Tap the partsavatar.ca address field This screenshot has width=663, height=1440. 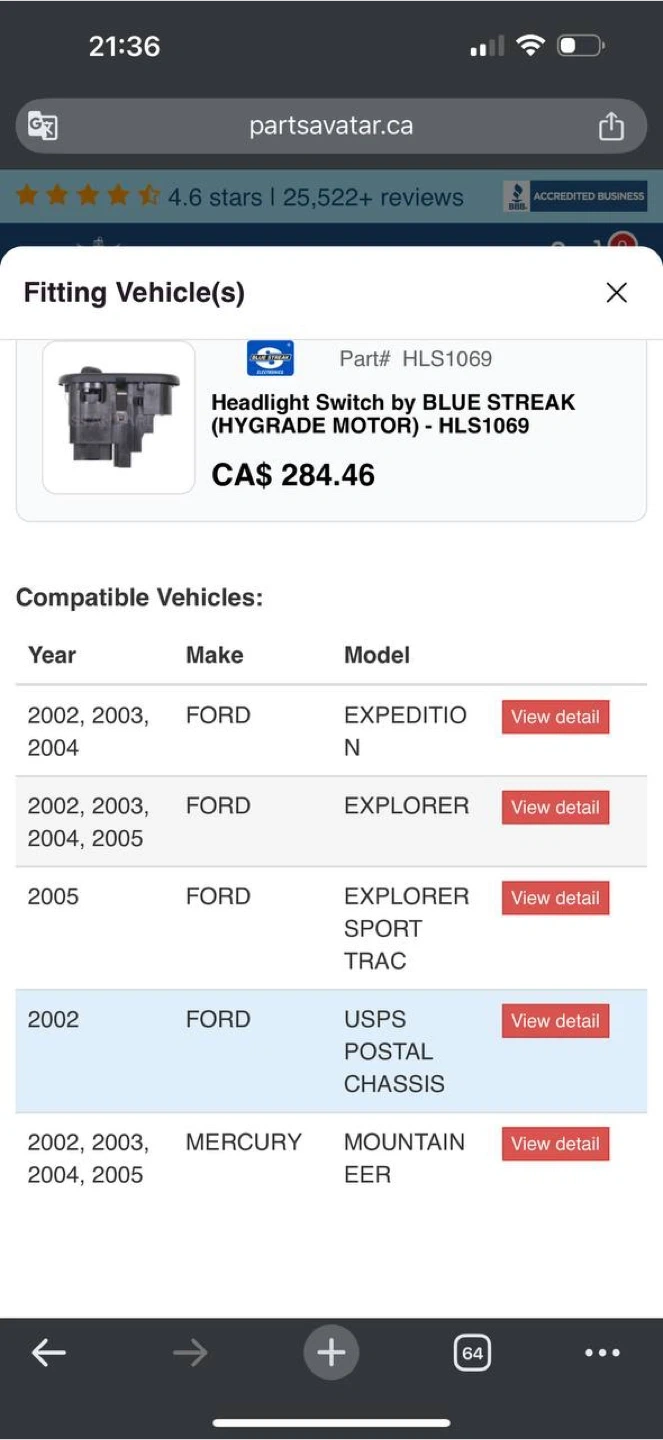coord(331,126)
